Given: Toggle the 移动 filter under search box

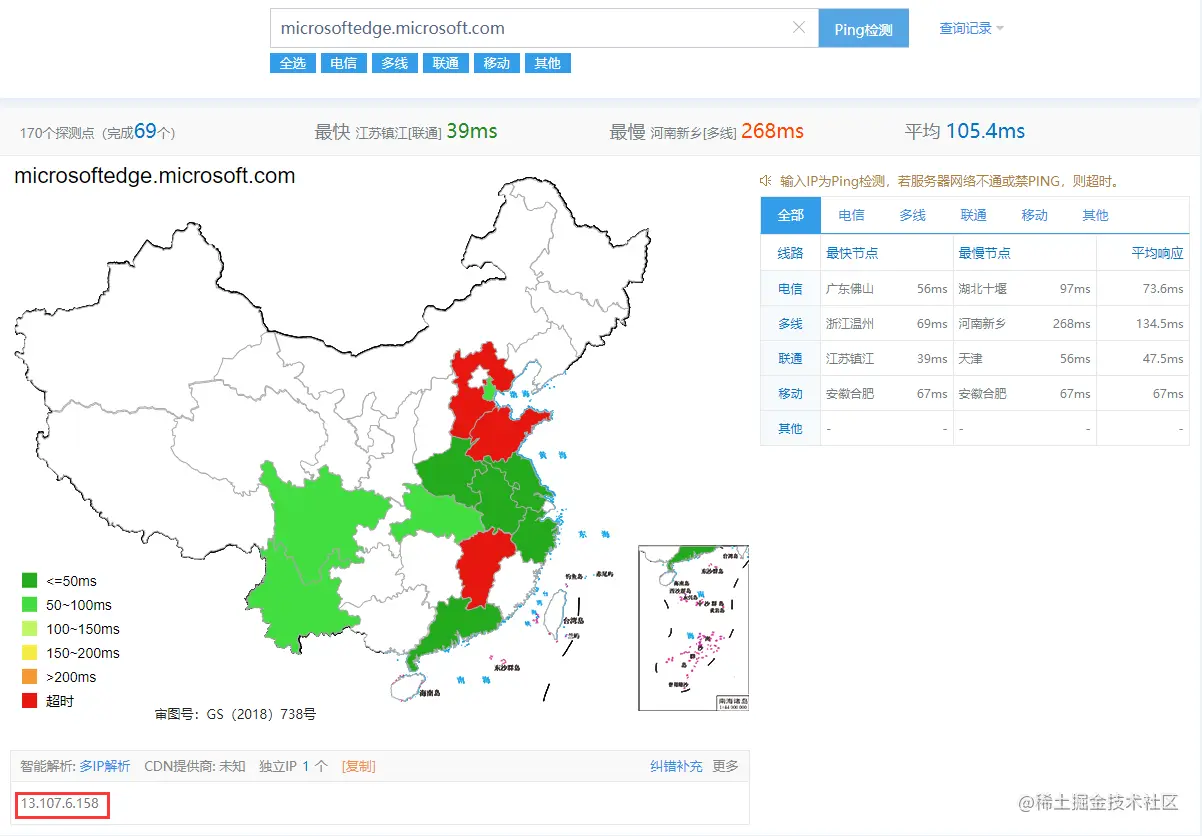Looking at the screenshot, I should coord(497,63).
